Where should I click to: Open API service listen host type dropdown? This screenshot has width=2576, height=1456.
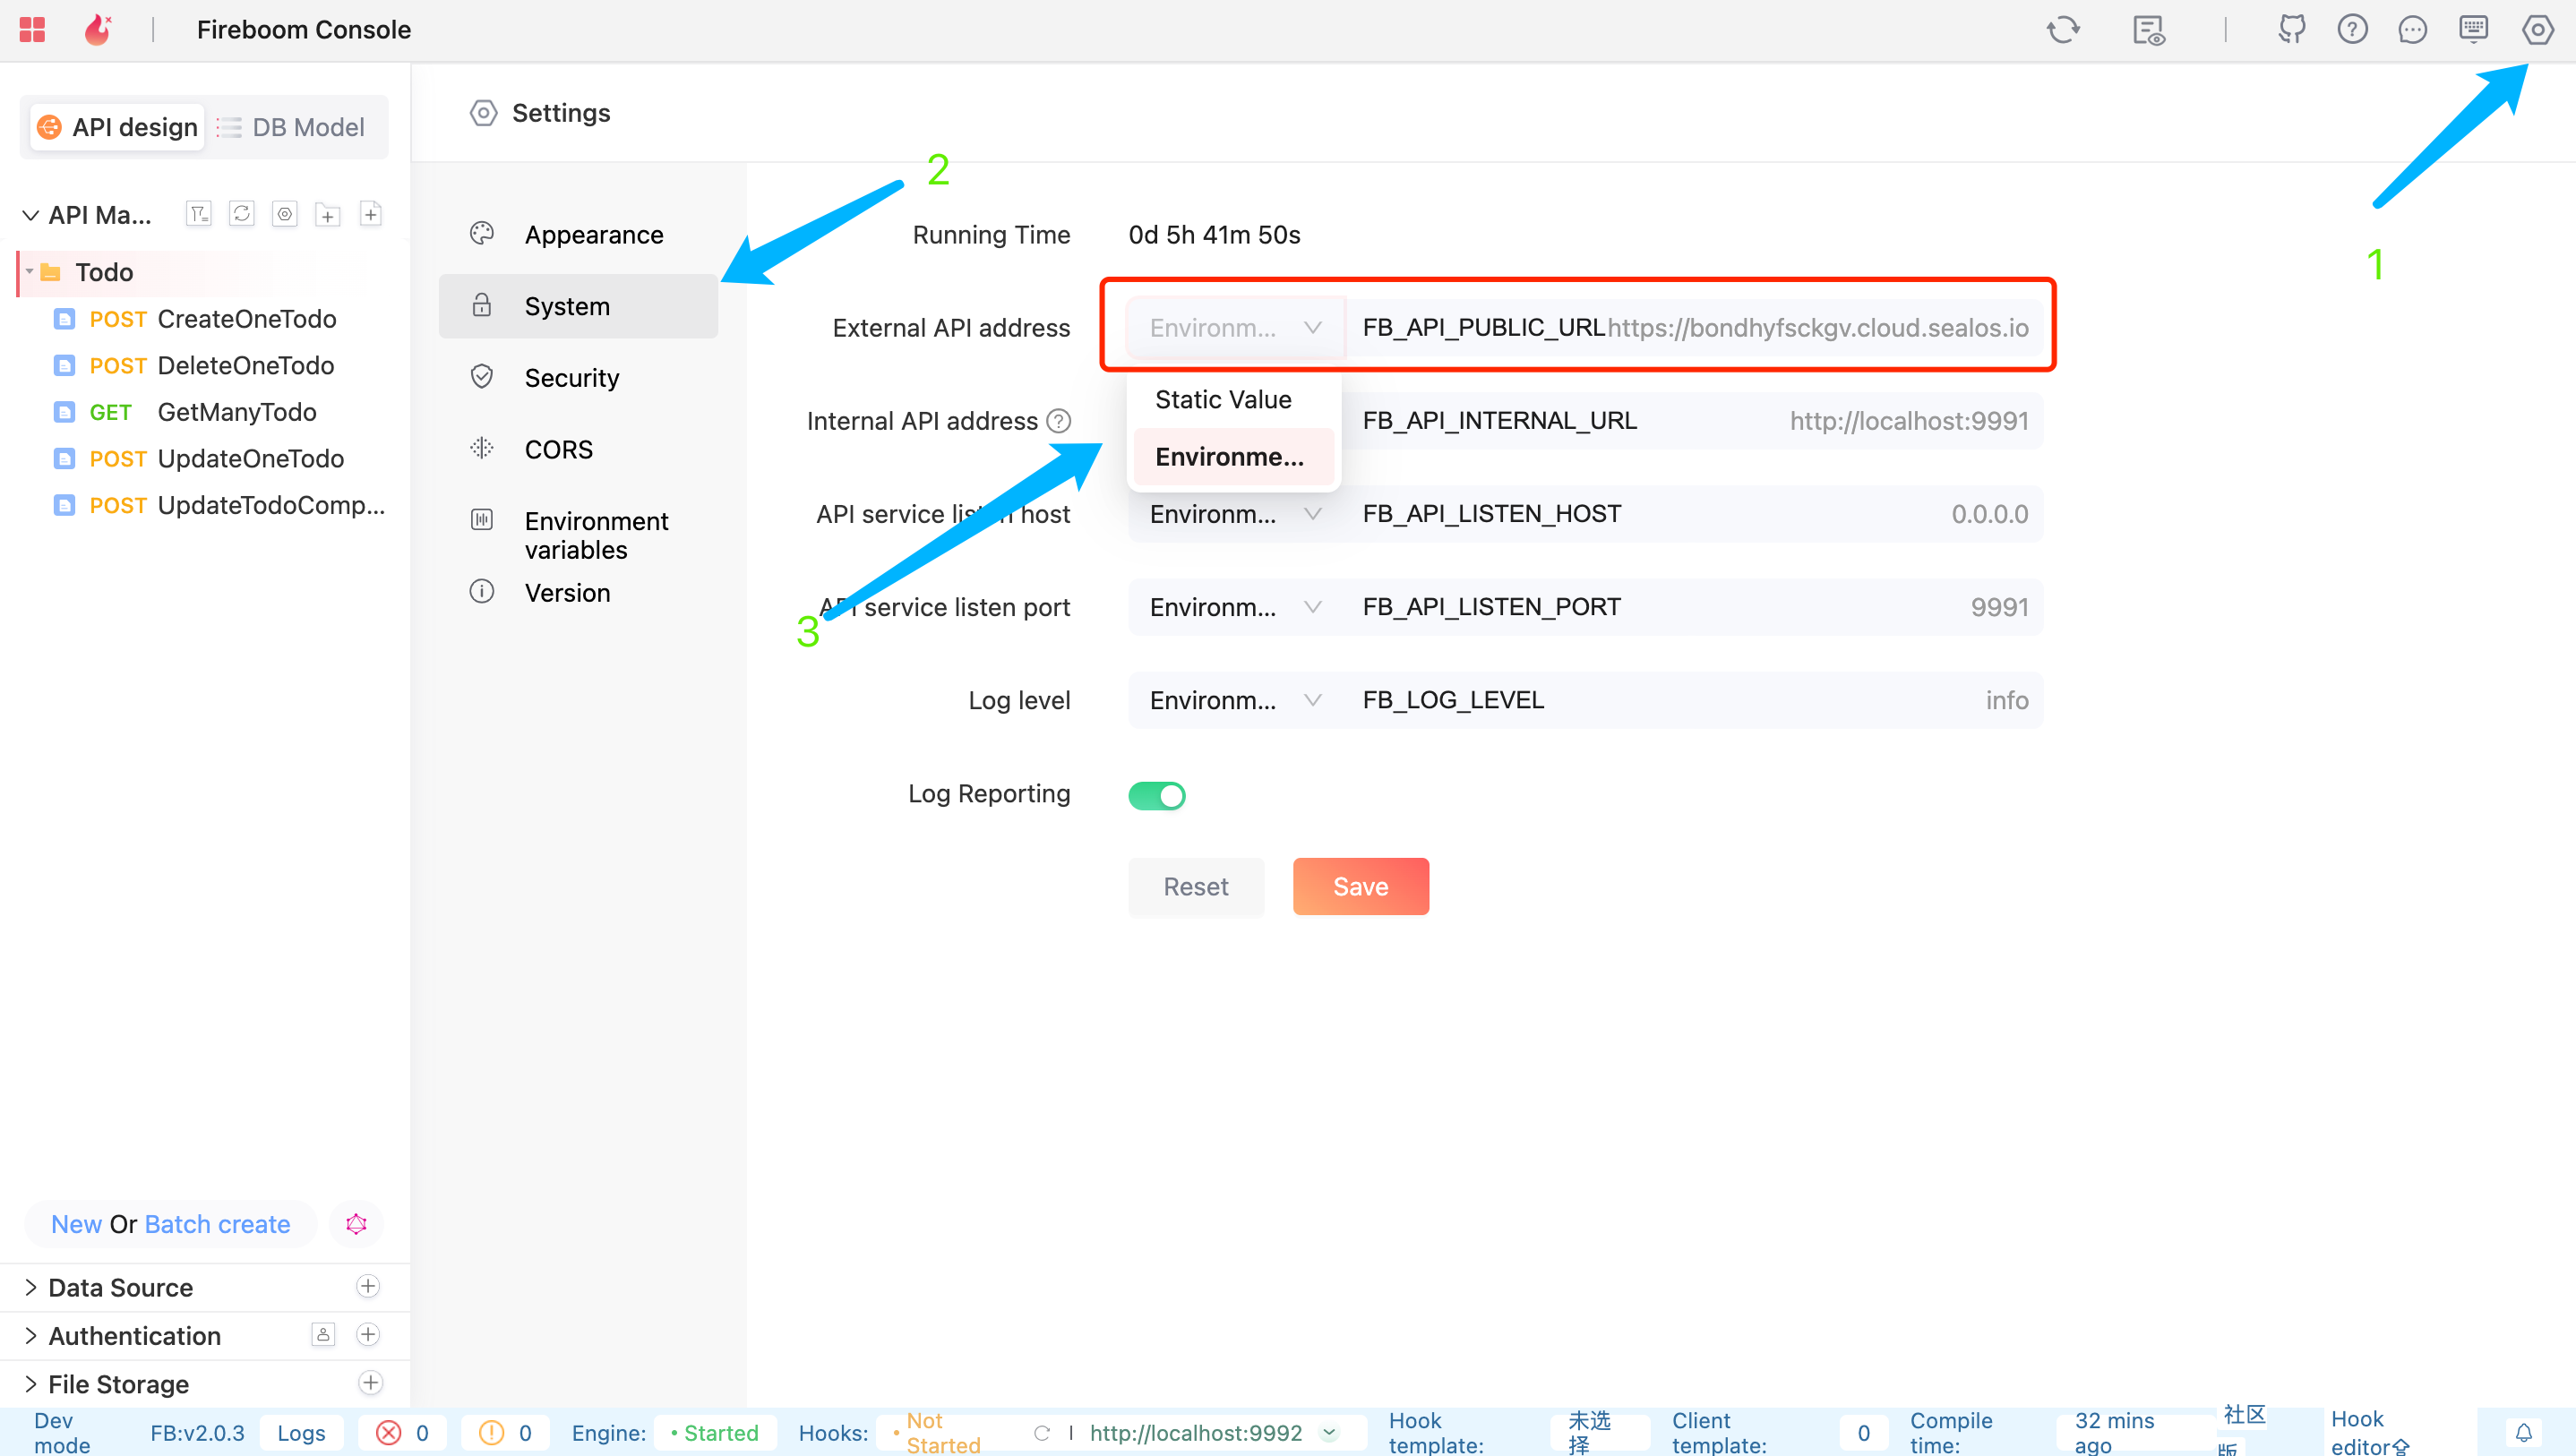(1236, 514)
